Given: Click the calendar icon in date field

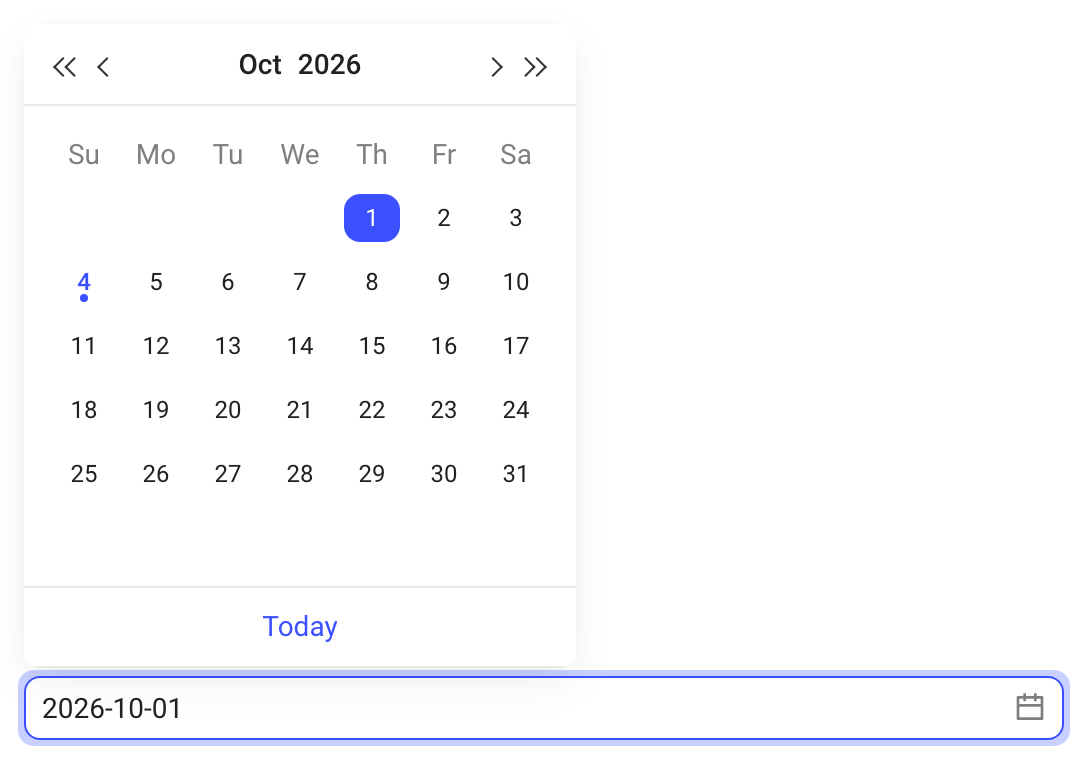Looking at the screenshot, I should [1030, 707].
